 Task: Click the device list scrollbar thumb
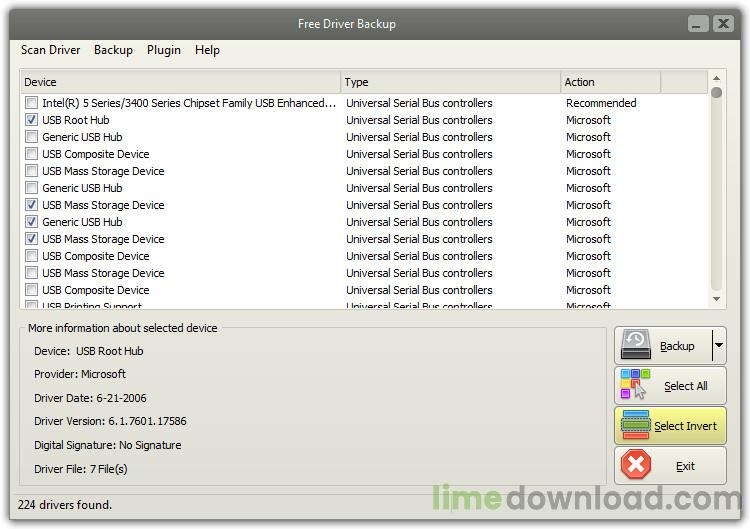coord(716,92)
